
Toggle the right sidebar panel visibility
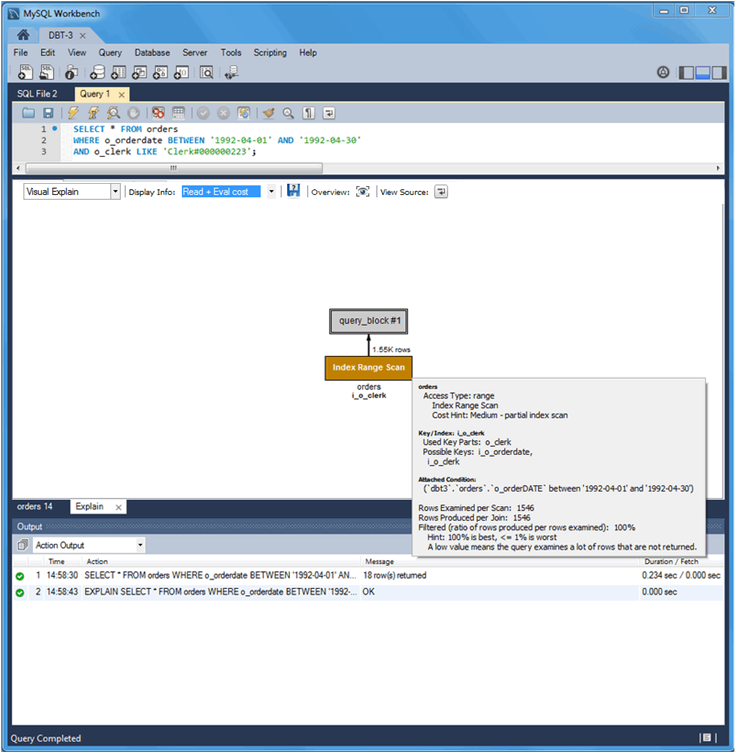pos(719,73)
